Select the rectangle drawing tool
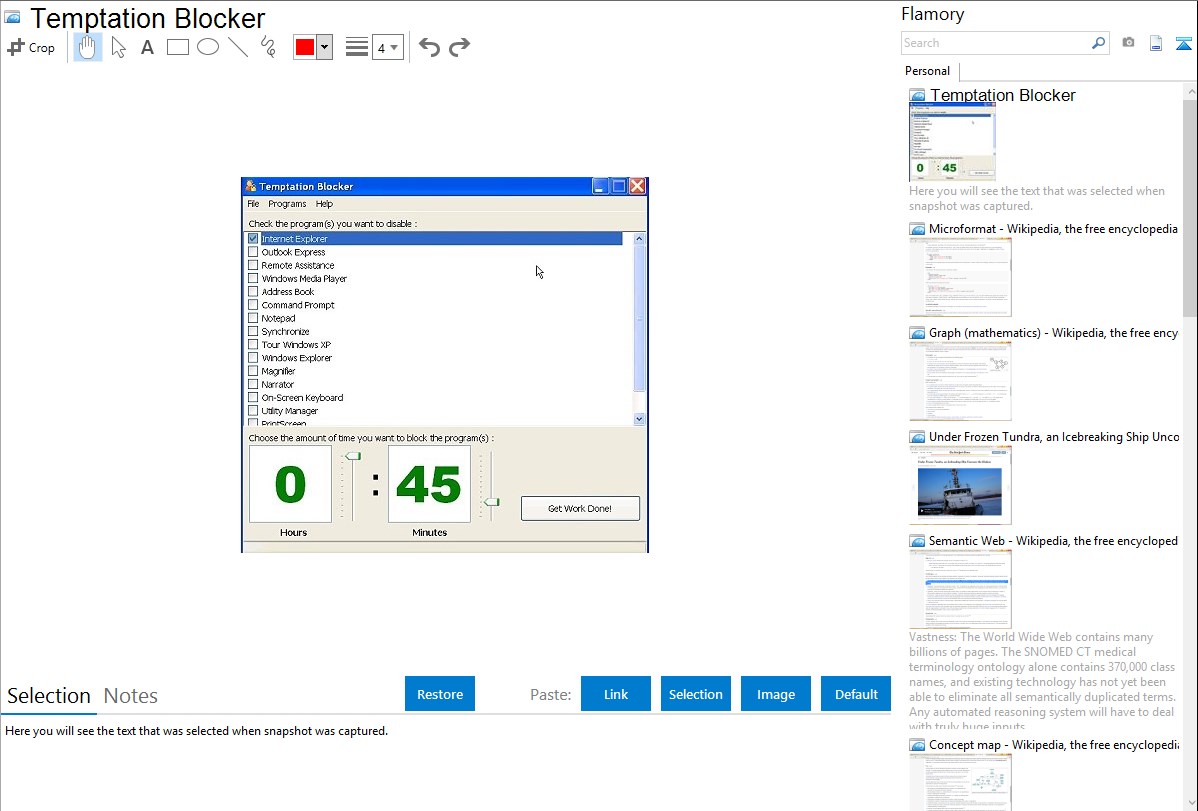Viewport: 1198px width, 811px height. pyautogui.click(x=177, y=47)
